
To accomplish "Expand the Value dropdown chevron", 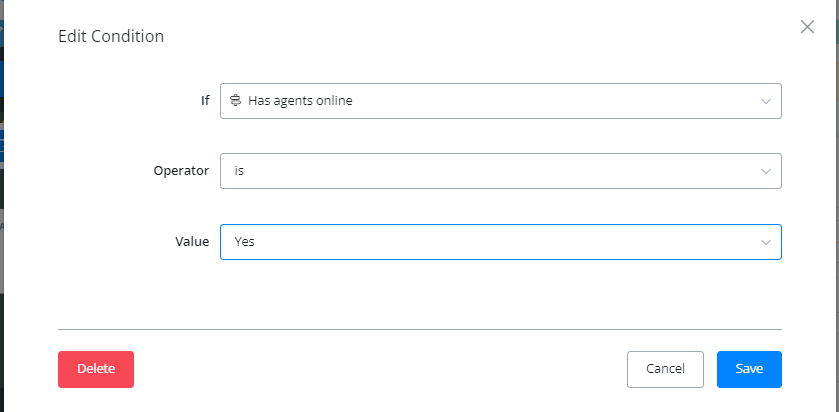I will pyautogui.click(x=765, y=242).
